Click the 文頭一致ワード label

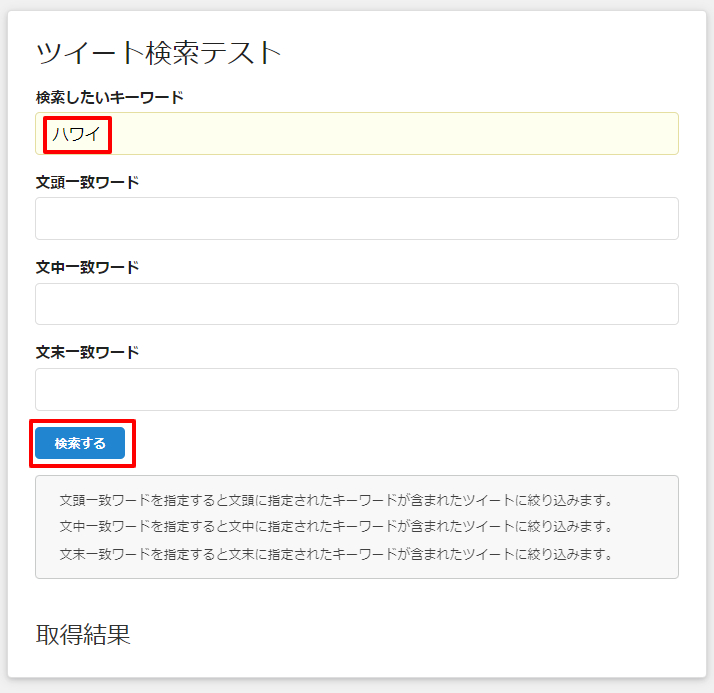87,182
